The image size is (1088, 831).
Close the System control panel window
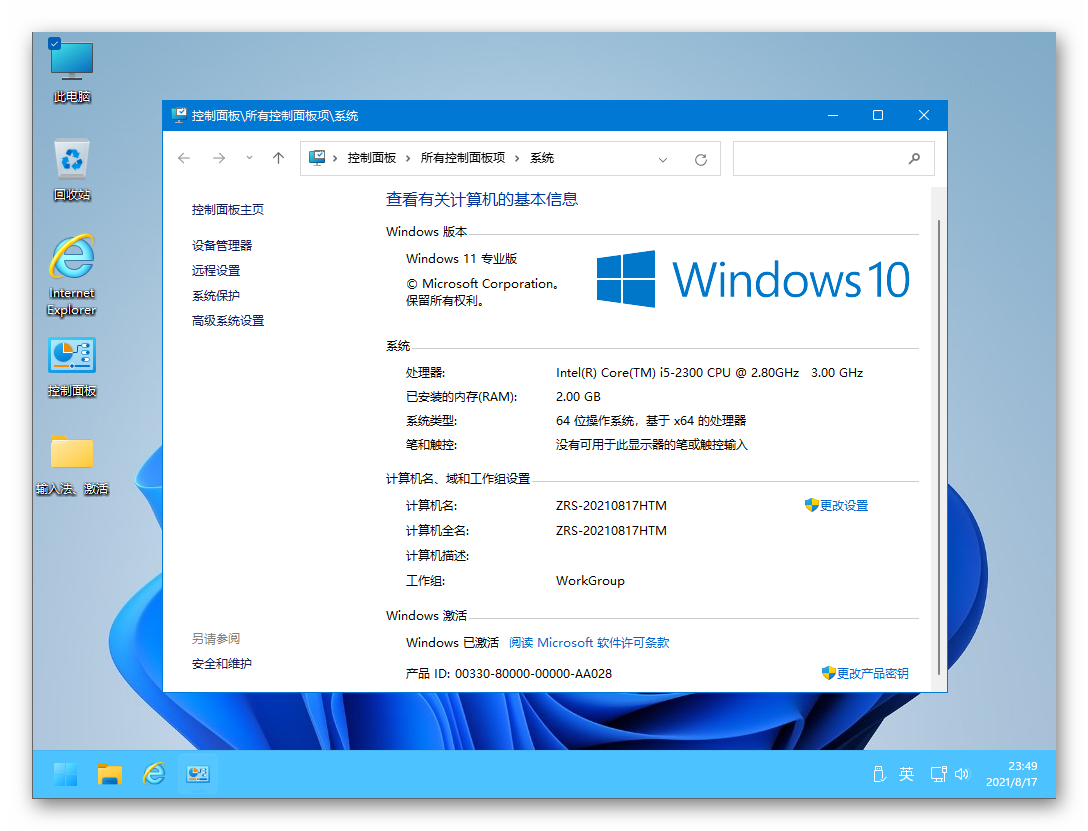click(924, 115)
